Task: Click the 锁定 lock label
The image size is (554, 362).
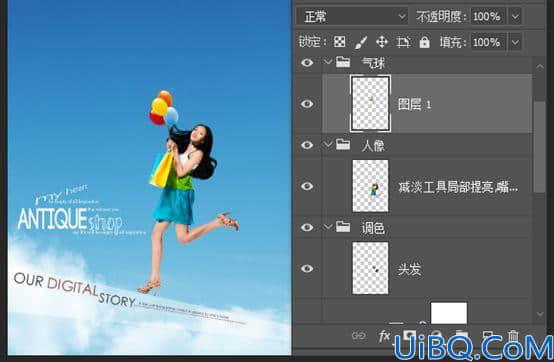Action: tap(312, 42)
